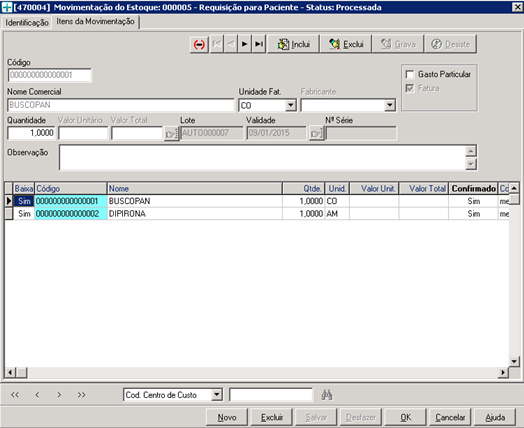This screenshot has width=524, height=428.
Task: Click the Nº Série field
Action: (x=361, y=133)
